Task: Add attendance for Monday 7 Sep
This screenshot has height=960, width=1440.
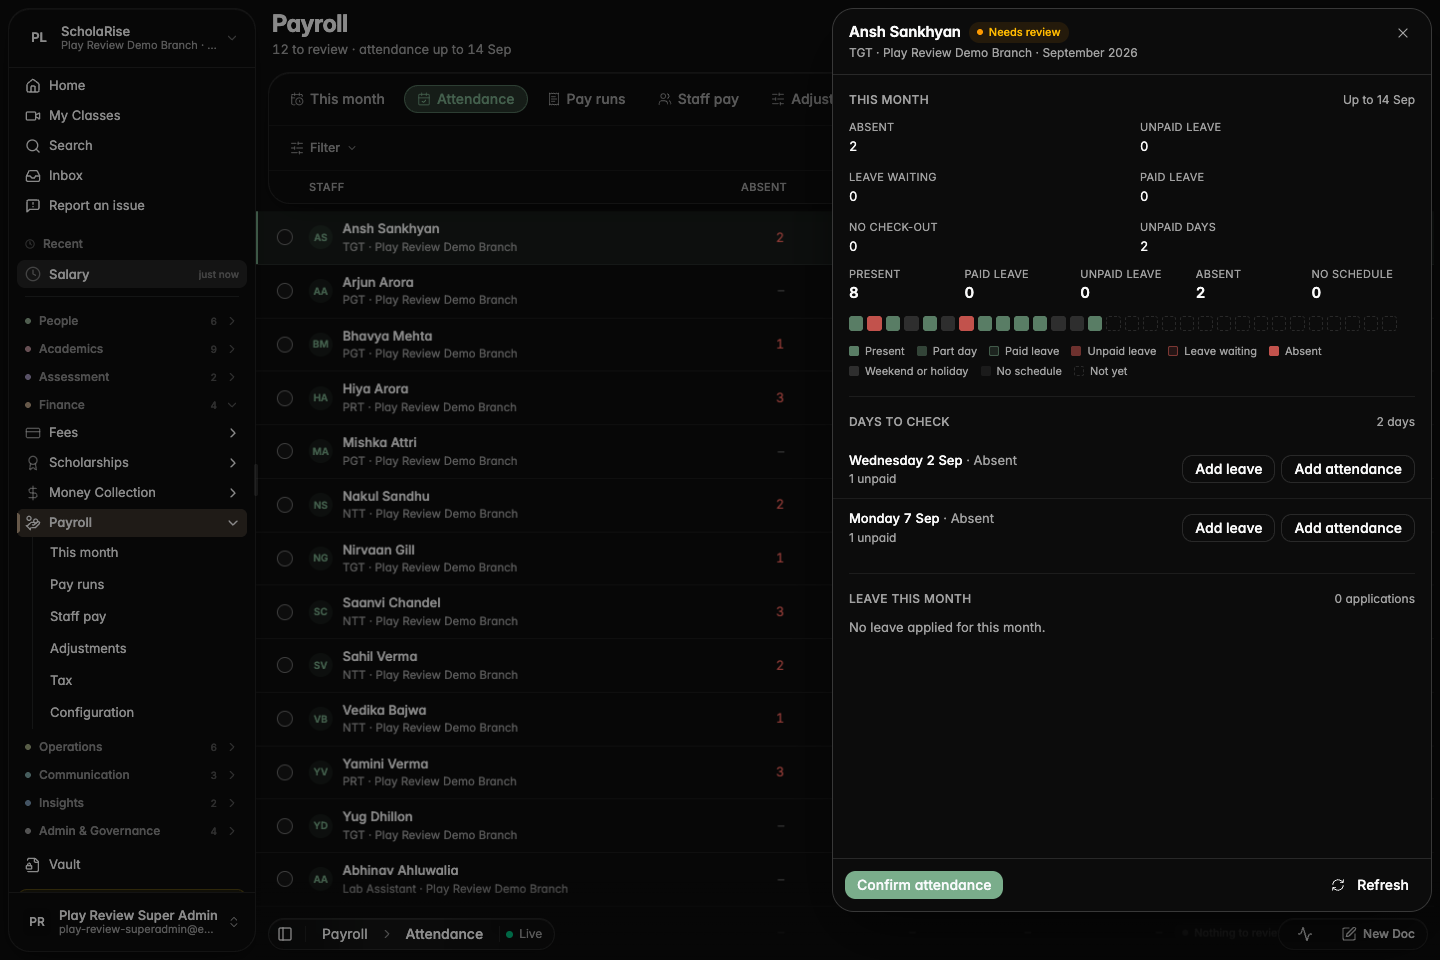Action: 1348,528
